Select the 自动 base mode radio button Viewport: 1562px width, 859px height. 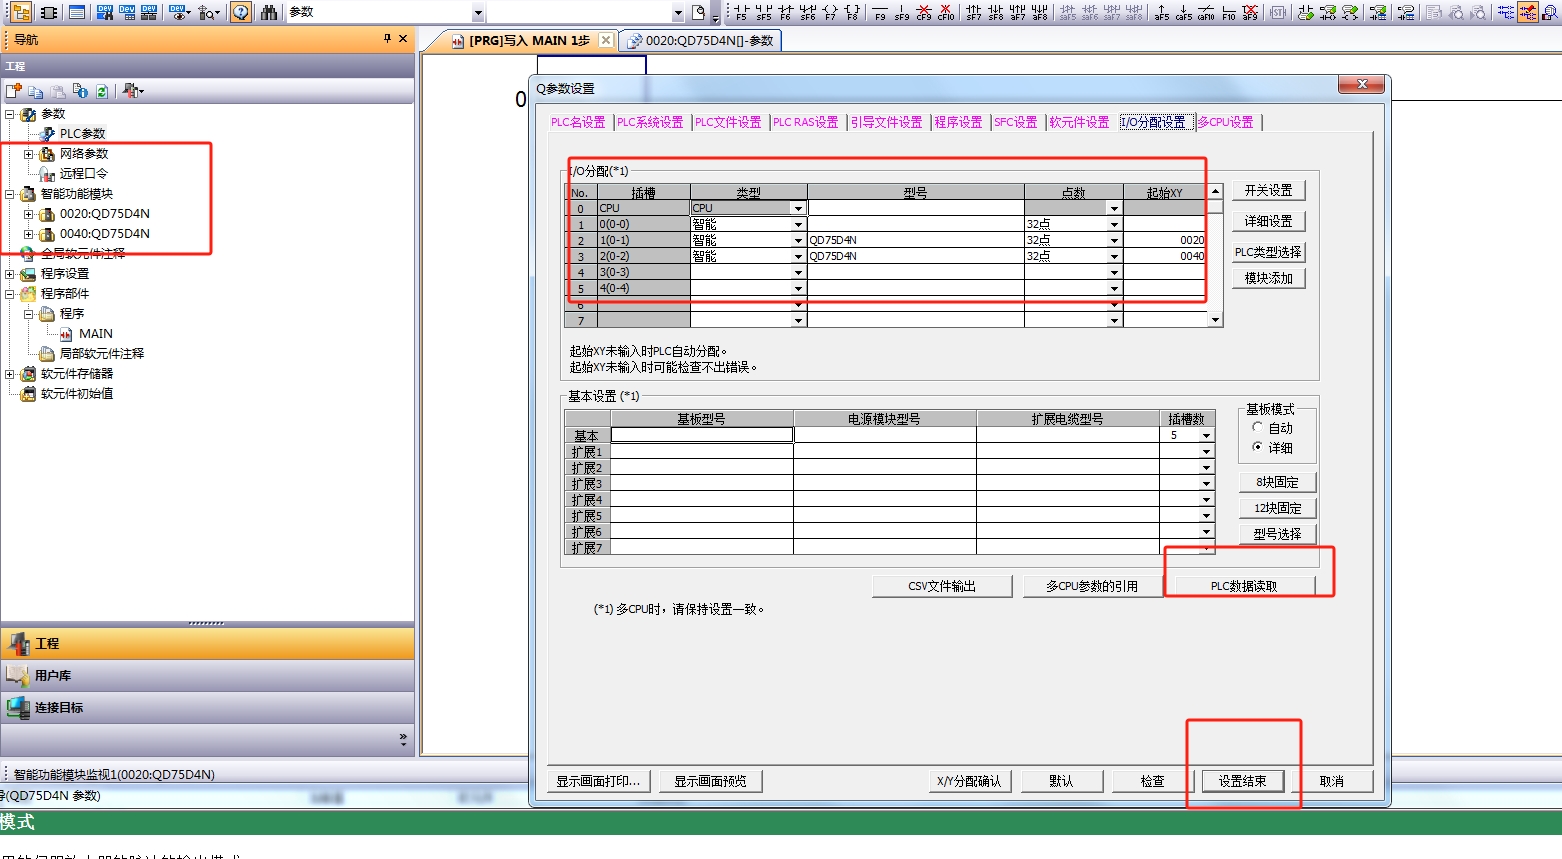pos(1258,428)
